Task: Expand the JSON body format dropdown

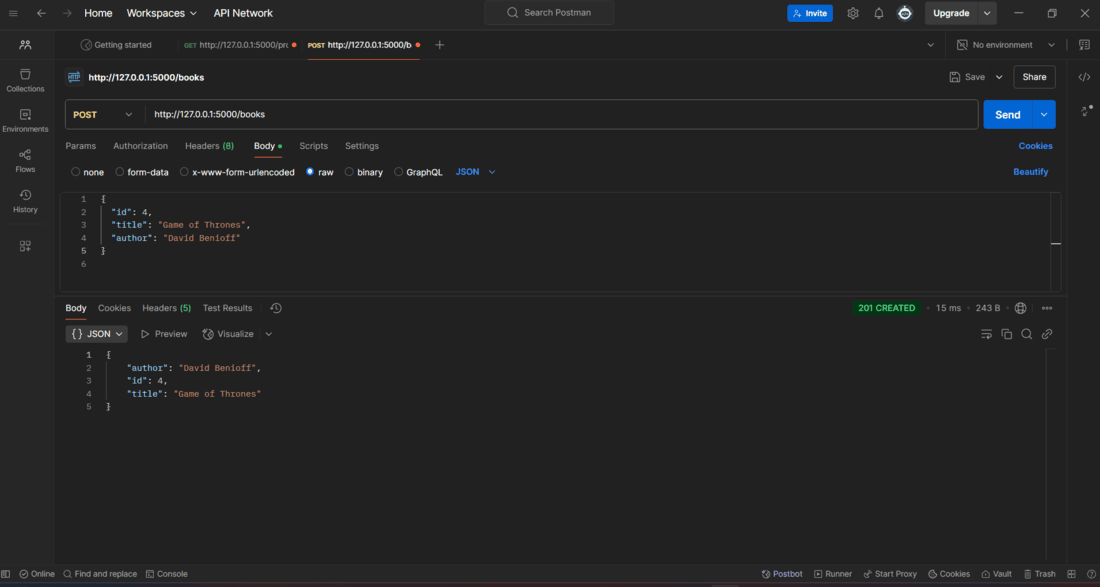Action: [x=476, y=172]
